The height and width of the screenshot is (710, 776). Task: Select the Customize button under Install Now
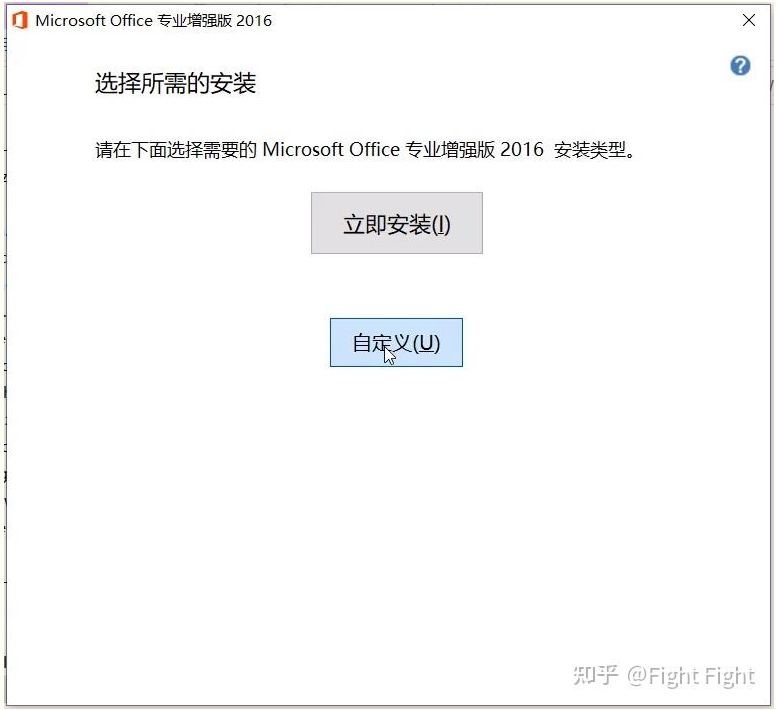(x=396, y=342)
